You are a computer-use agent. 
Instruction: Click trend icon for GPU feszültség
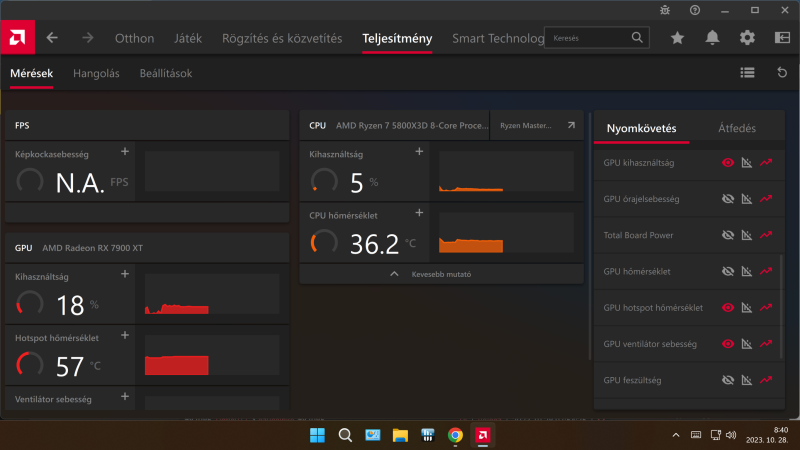(x=766, y=380)
